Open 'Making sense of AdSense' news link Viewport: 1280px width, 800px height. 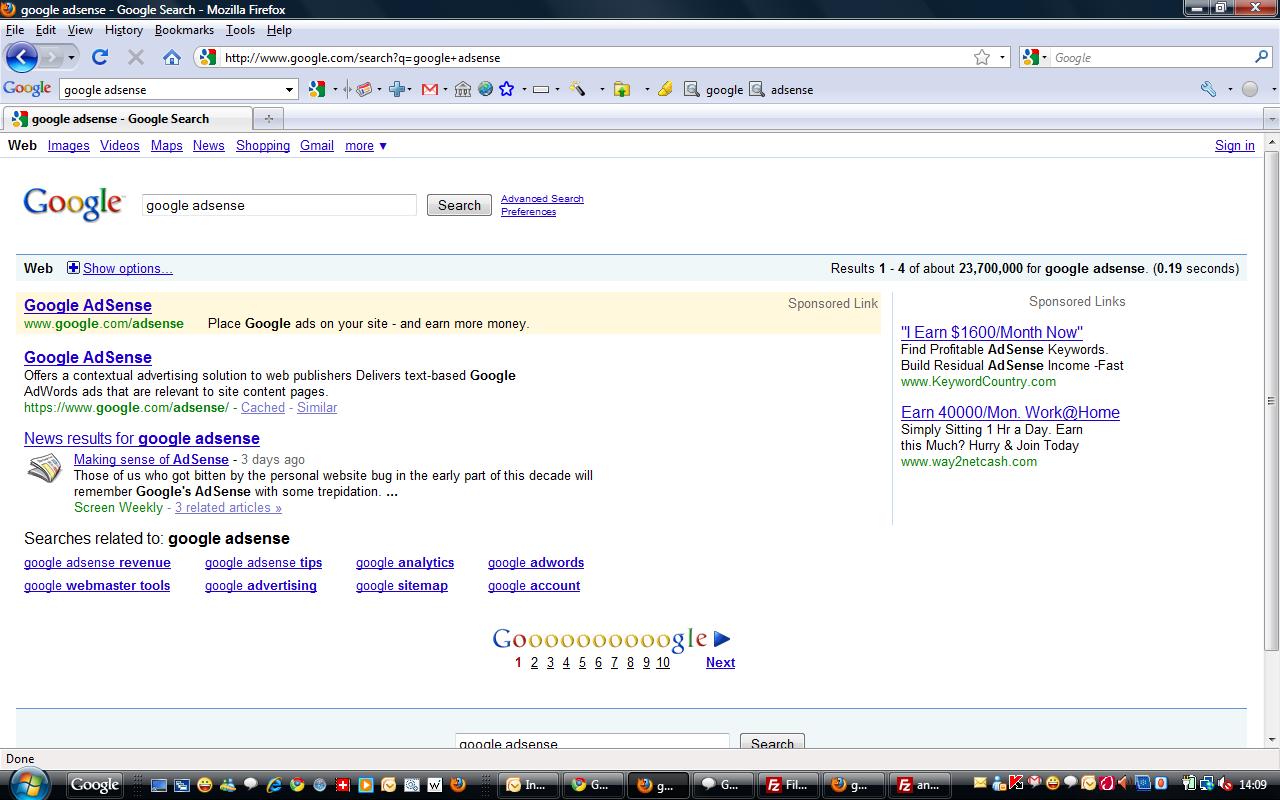pos(151,460)
